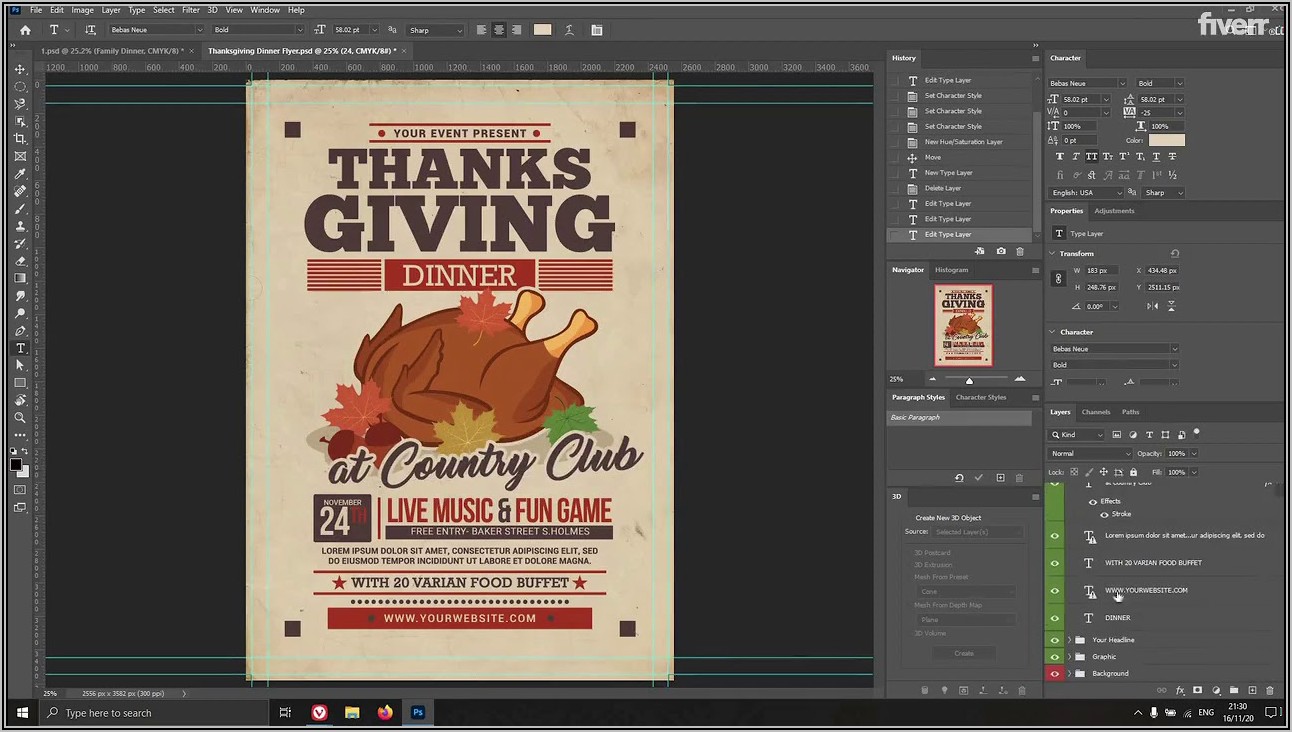Click the add layer style fx icon
The image size is (1292, 732).
[x=1180, y=690]
